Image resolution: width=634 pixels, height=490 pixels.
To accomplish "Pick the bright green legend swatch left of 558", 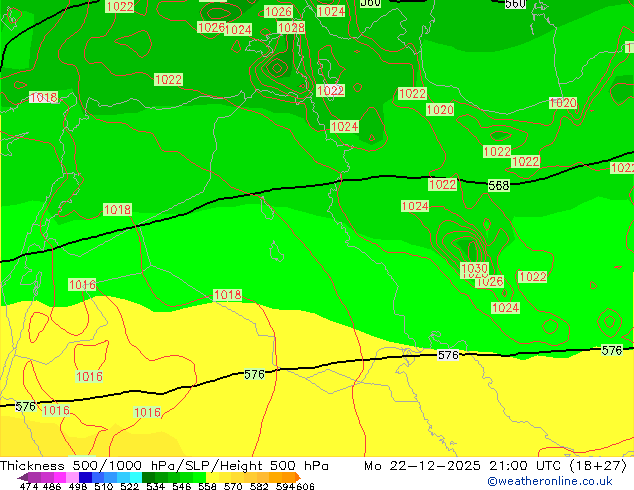I will point(199,477).
